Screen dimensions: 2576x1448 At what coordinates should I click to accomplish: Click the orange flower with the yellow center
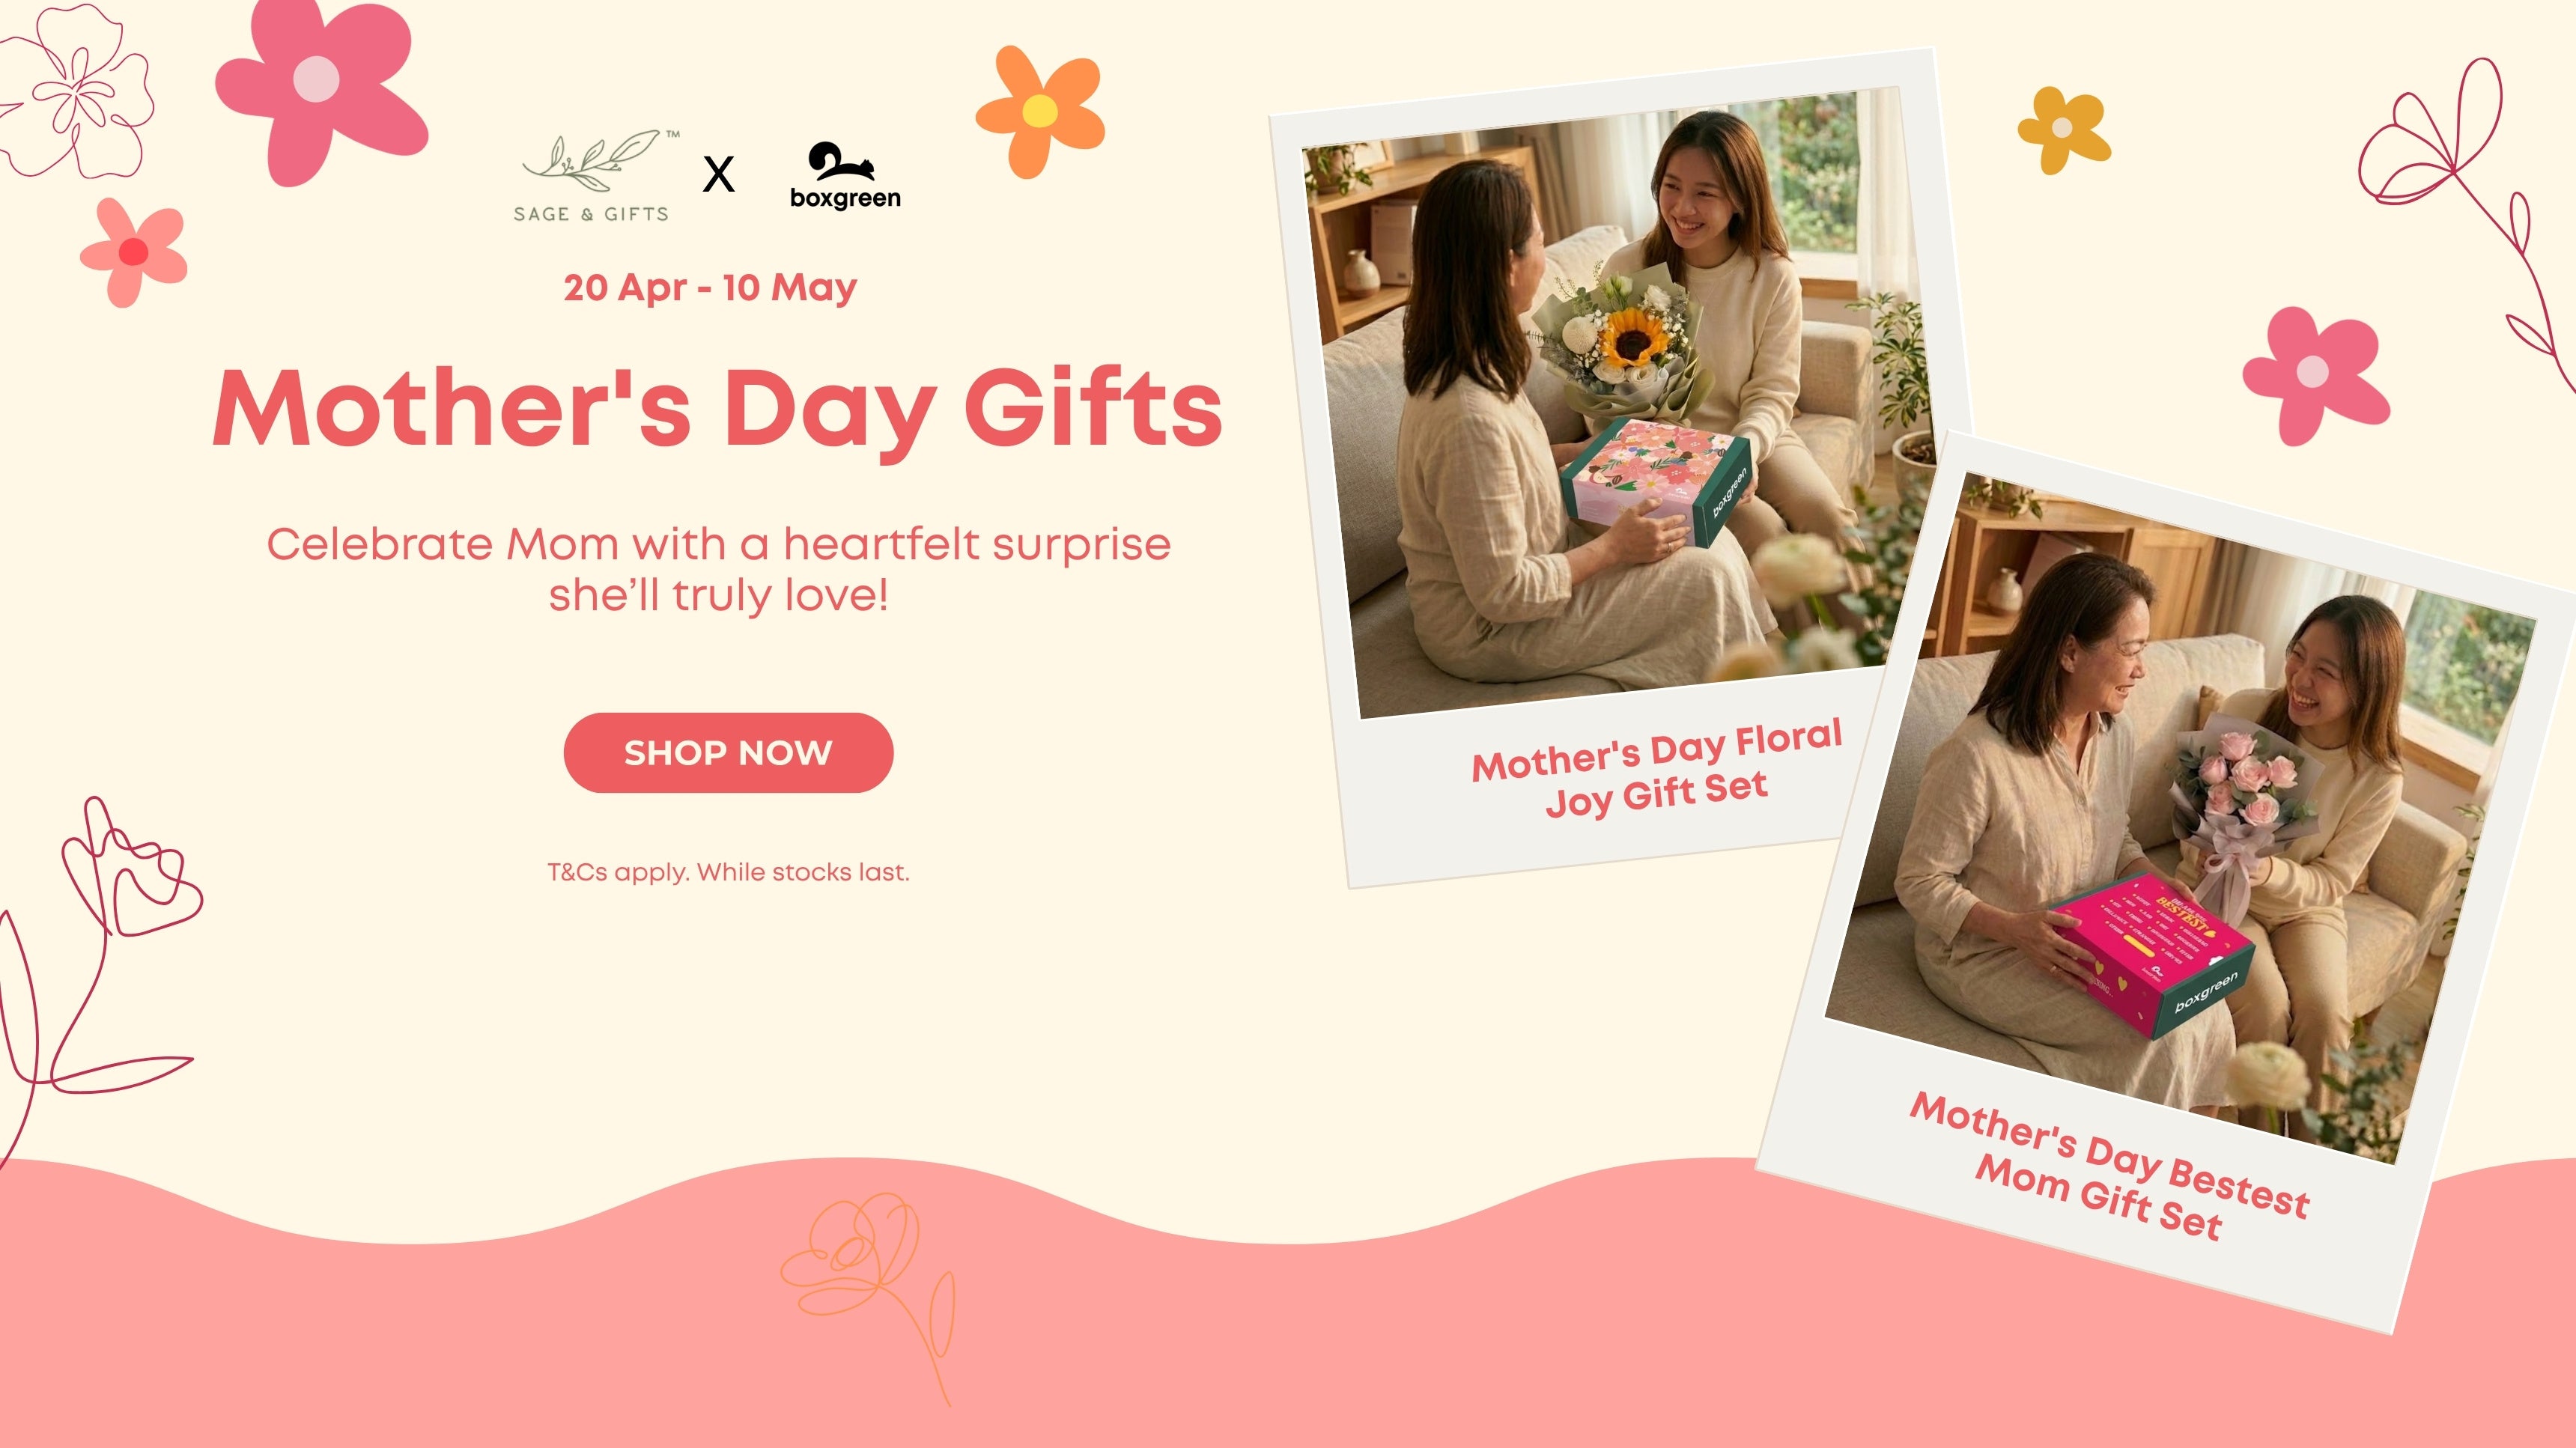pyautogui.click(x=1041, y=111)
